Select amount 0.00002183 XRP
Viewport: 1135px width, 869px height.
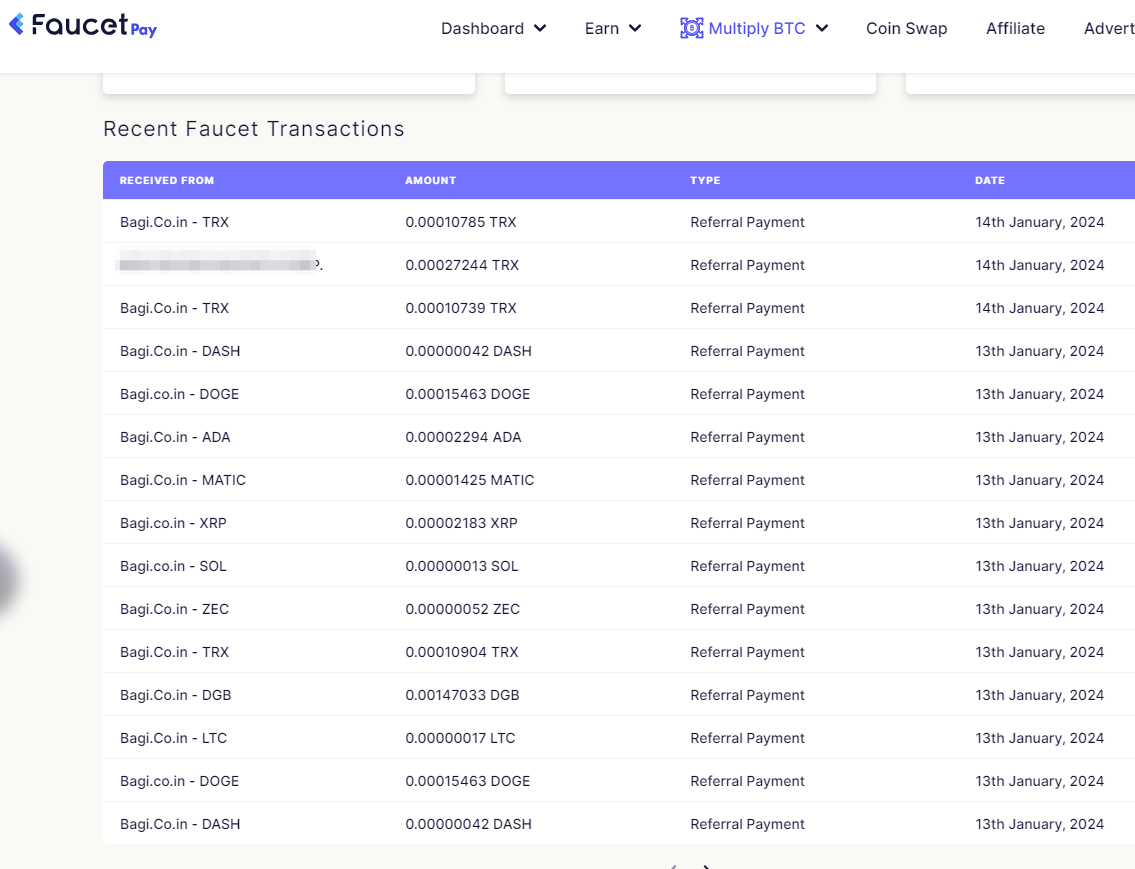(x=461, y=523)
